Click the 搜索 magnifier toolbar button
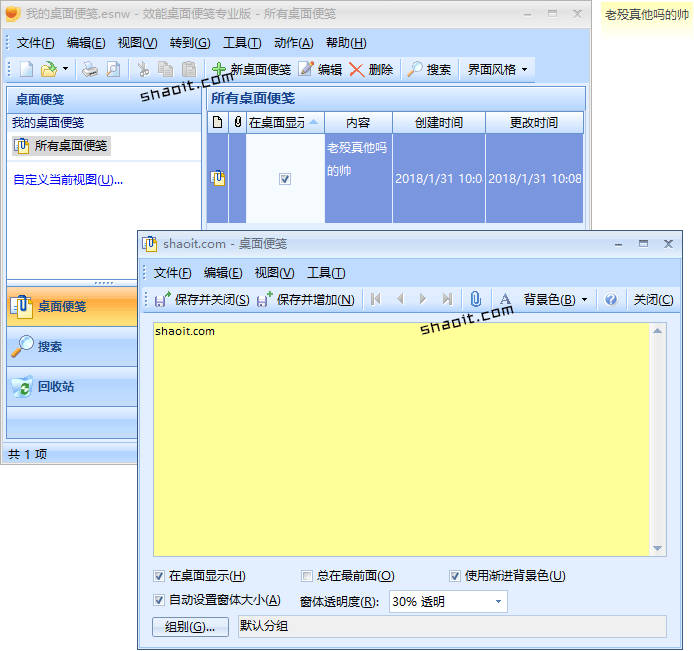This screenshot has width=694, height=651. tap(429, 69)
